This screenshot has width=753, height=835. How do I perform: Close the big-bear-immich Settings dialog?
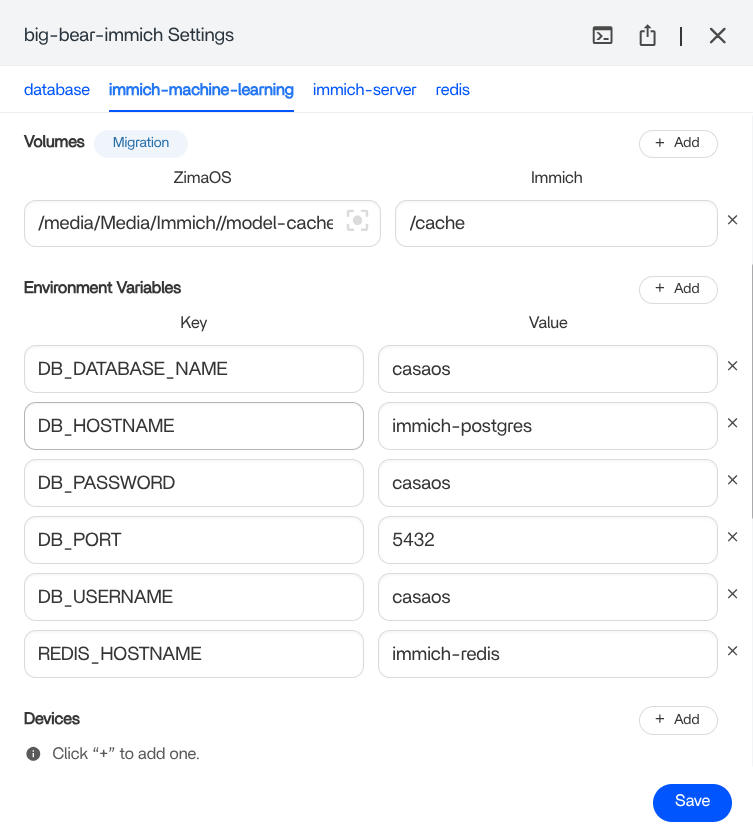(x=717, y=36)
